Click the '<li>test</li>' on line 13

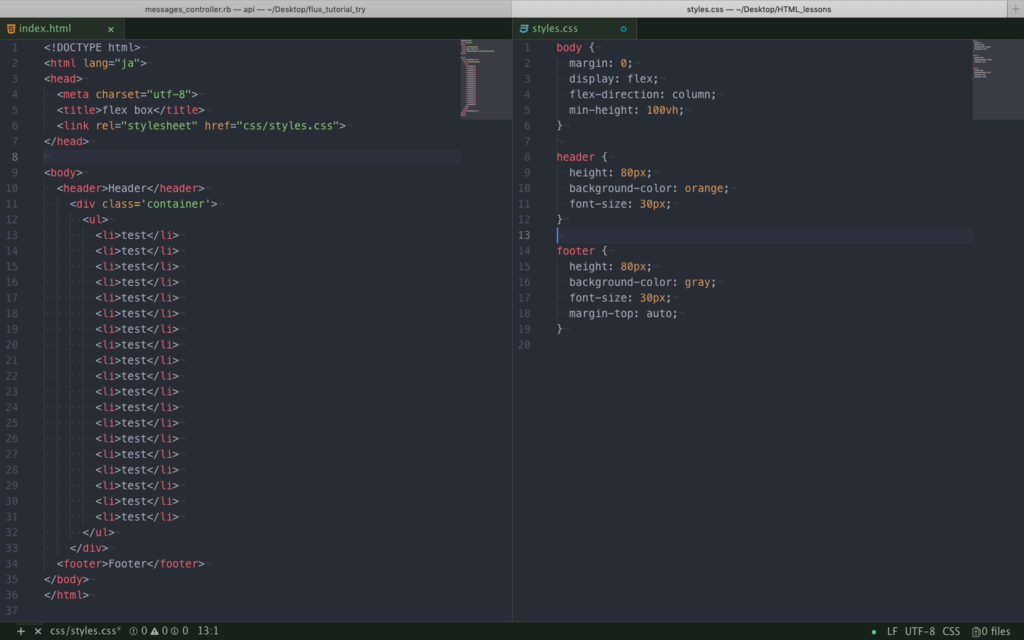pyautogui.click(x=137, y=235)
